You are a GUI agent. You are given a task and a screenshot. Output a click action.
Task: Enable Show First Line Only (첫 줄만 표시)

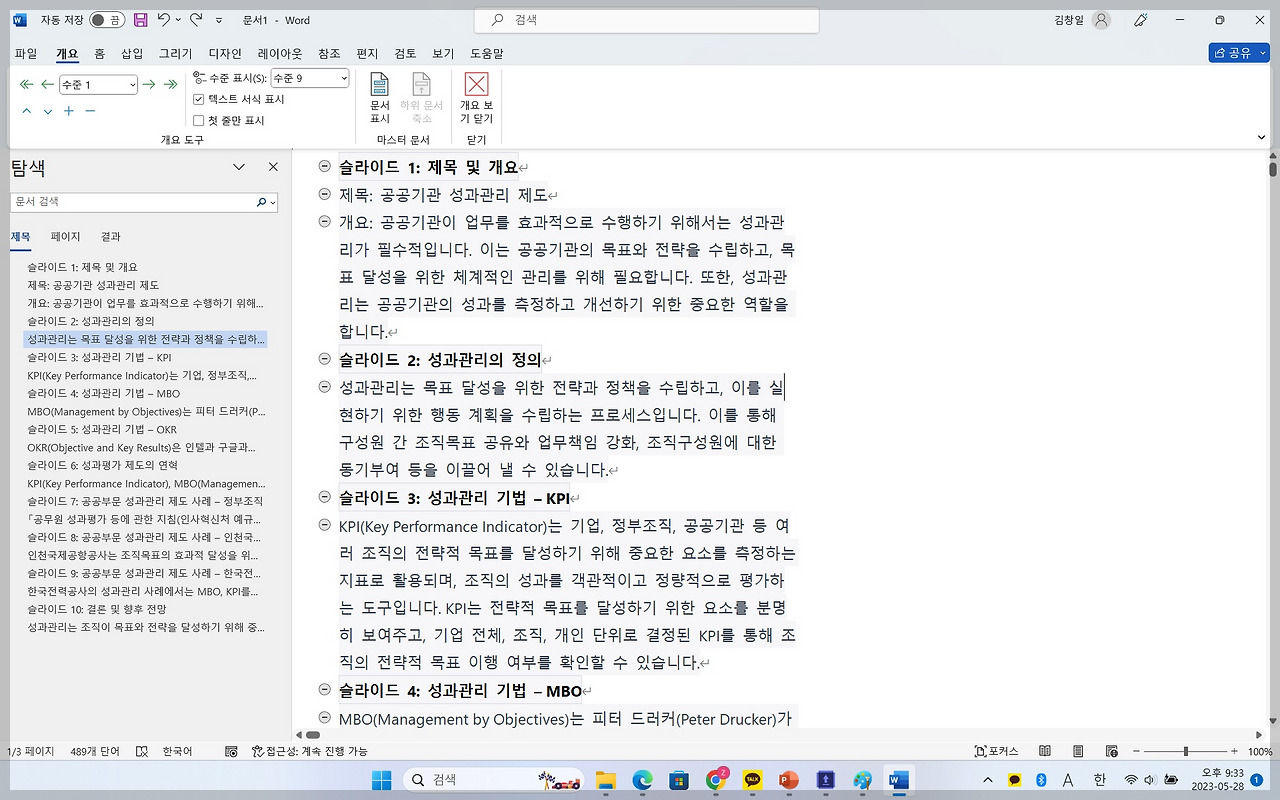click(x=199, y=121)
